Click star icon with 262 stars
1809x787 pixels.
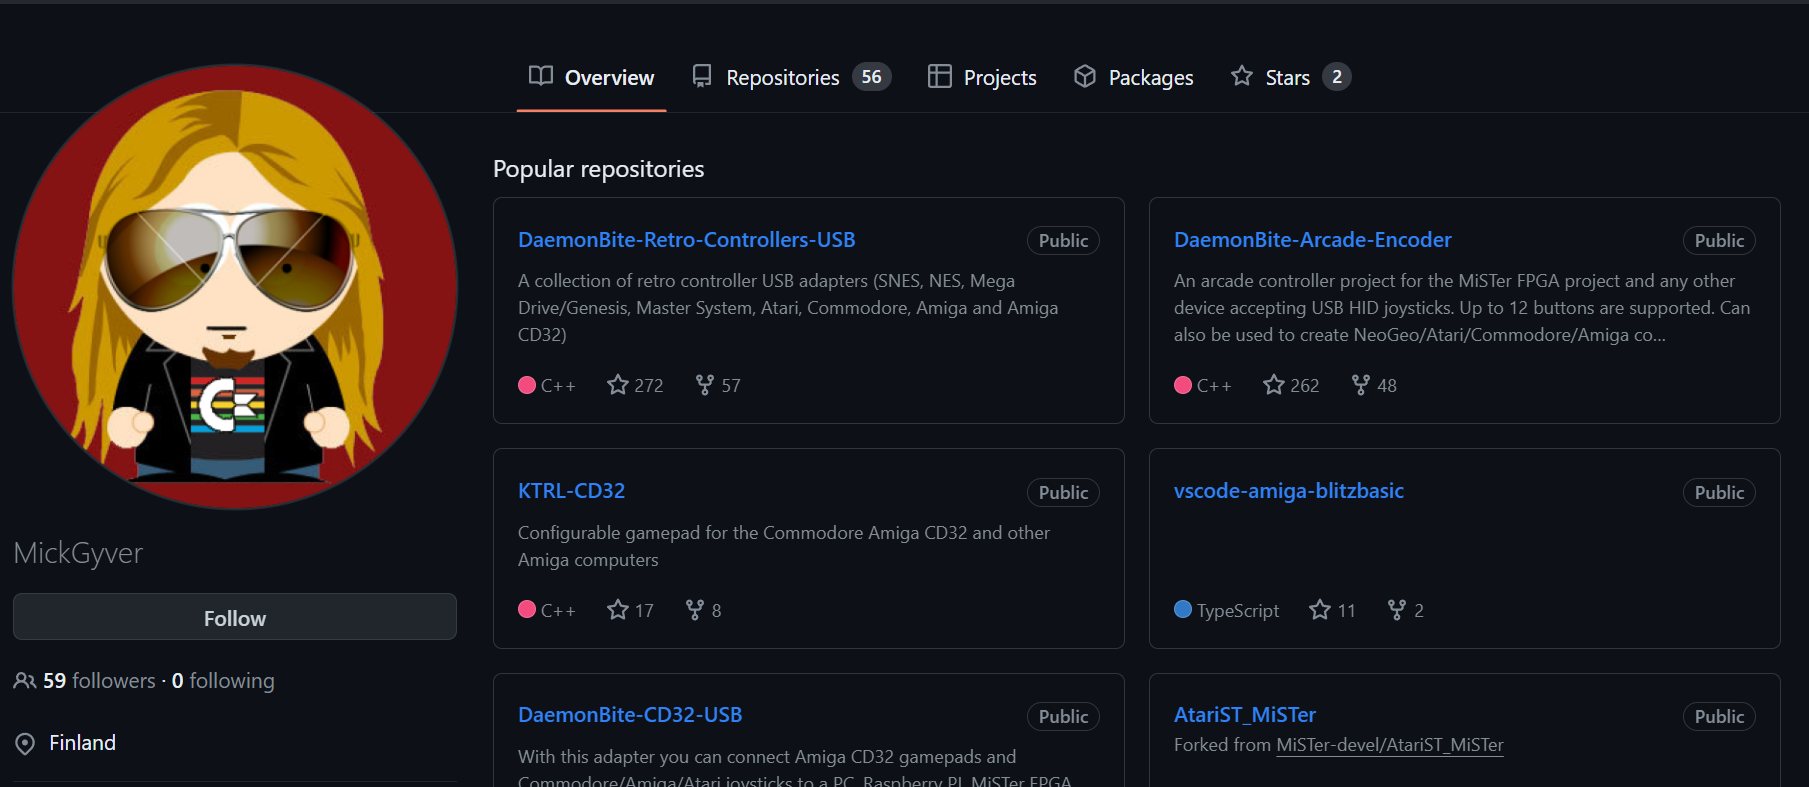1274,384
